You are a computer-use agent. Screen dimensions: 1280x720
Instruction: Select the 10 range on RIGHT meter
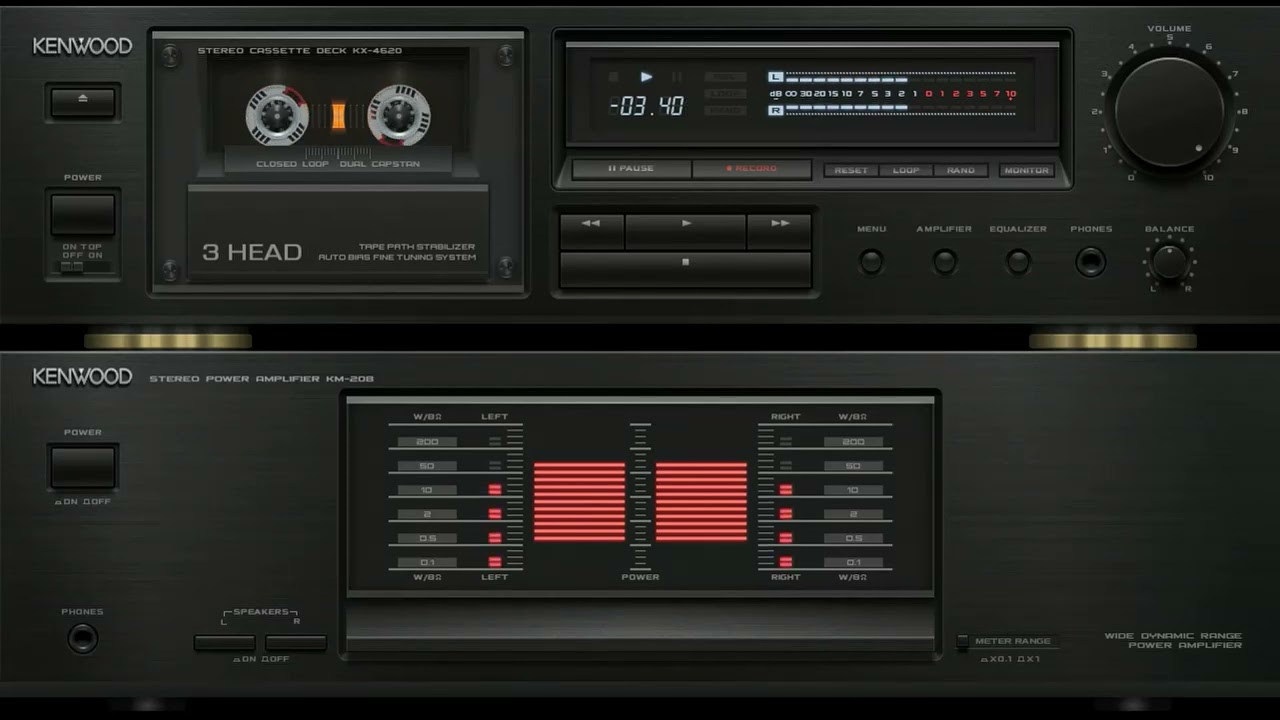[853, 490]
